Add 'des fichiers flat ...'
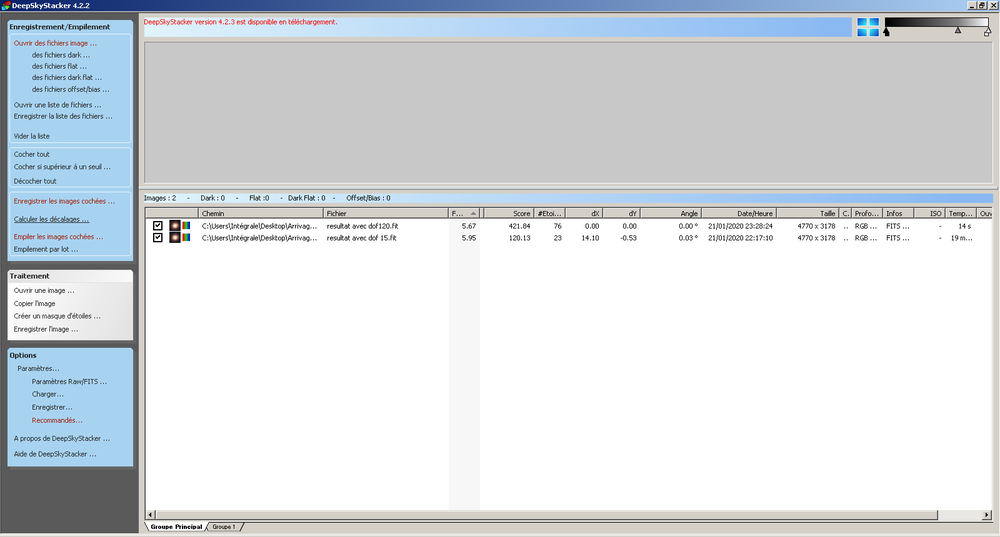Viewport: 1000px width, 537px height. point(59,66)
